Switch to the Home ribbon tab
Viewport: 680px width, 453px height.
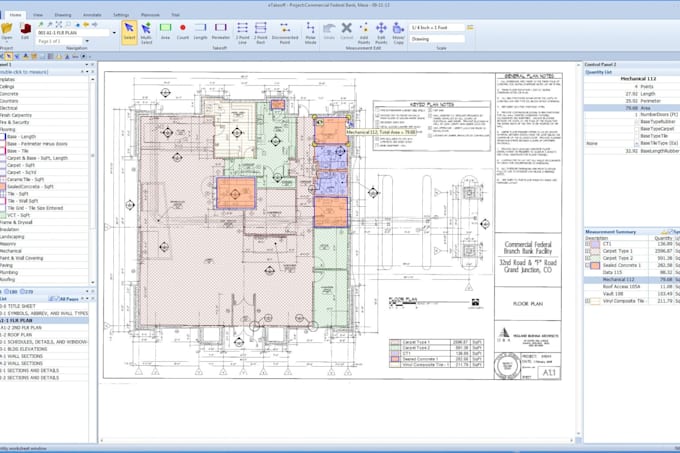pyautogui.click(x=16, y=15)
